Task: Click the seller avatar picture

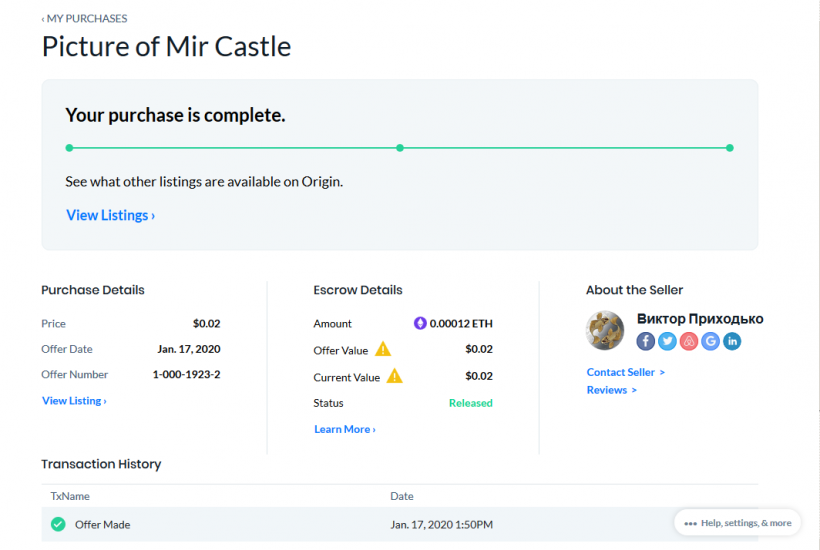Action: pyautogui.click(x=605, y=330)
